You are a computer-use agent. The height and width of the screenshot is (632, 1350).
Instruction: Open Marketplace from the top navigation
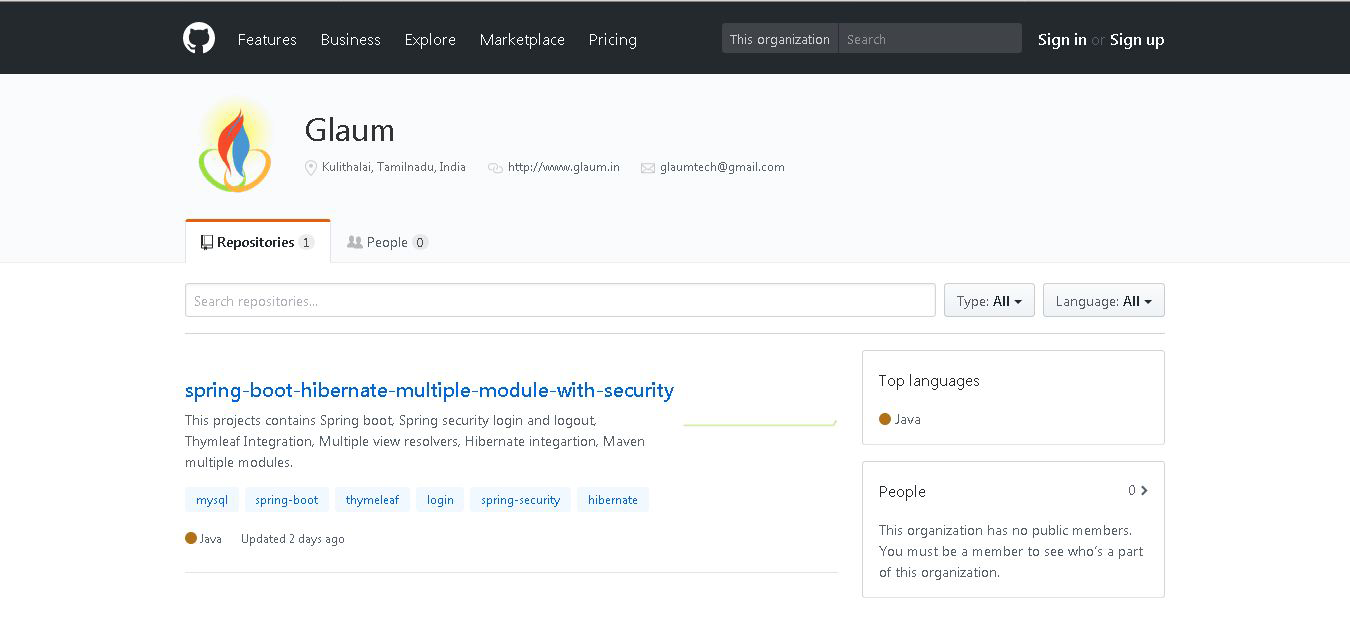click(x=522, y=40)
